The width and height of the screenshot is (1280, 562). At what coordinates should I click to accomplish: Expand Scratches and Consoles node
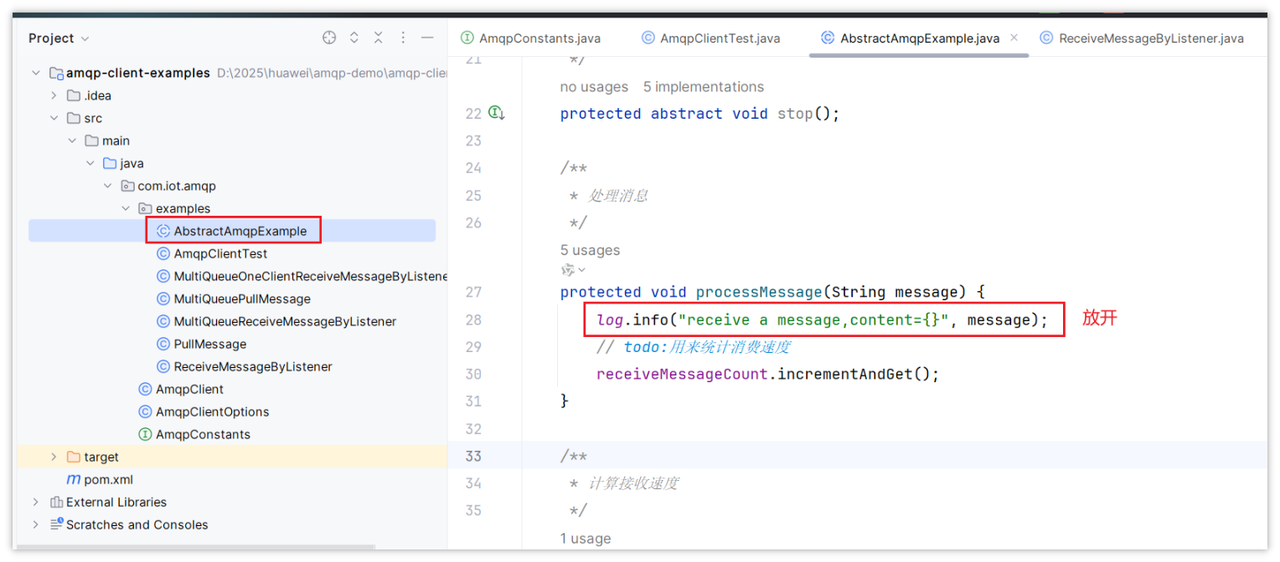(36, 524)
